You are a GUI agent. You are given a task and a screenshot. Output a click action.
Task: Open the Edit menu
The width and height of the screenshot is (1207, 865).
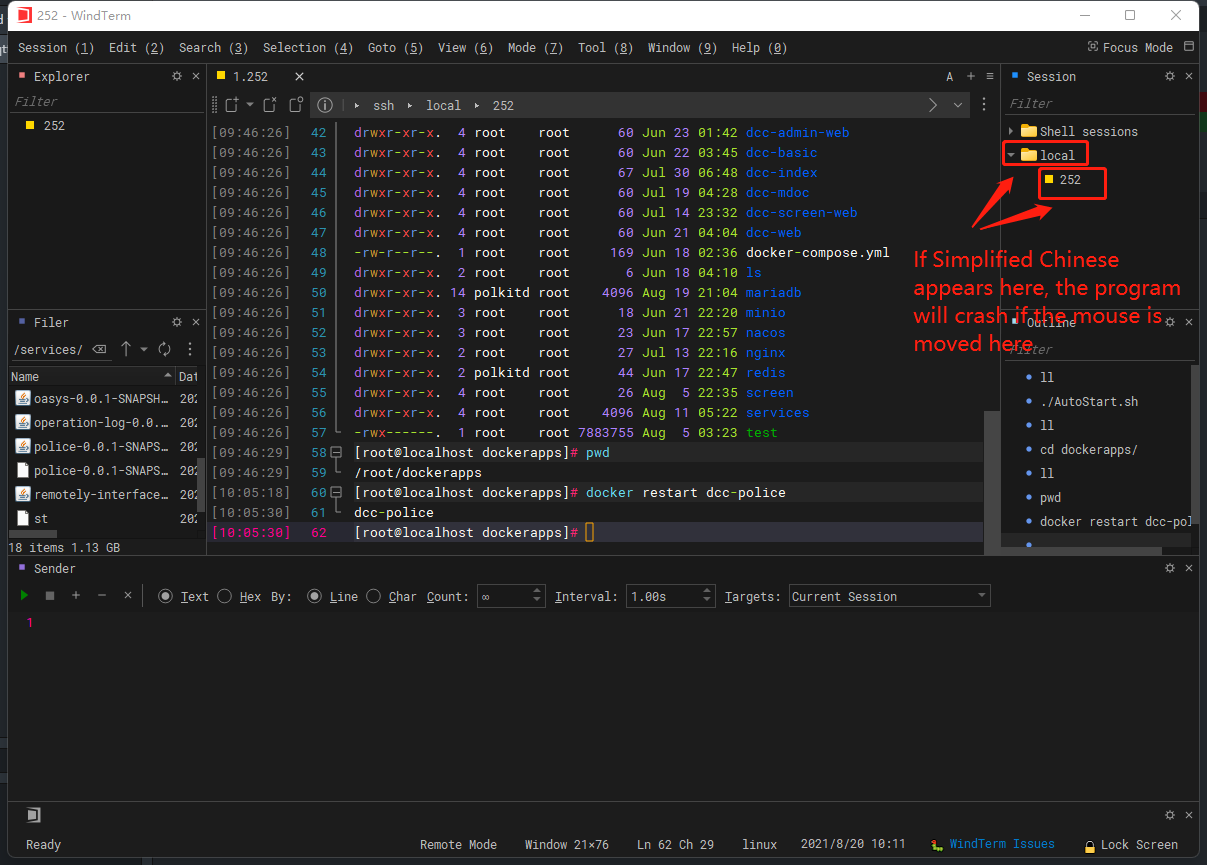(x=136, y=47)
